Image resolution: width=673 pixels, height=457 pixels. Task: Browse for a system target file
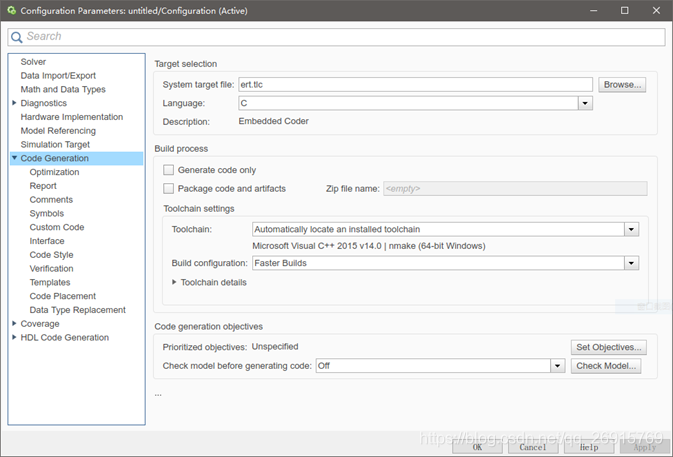[x=622, y=85]
